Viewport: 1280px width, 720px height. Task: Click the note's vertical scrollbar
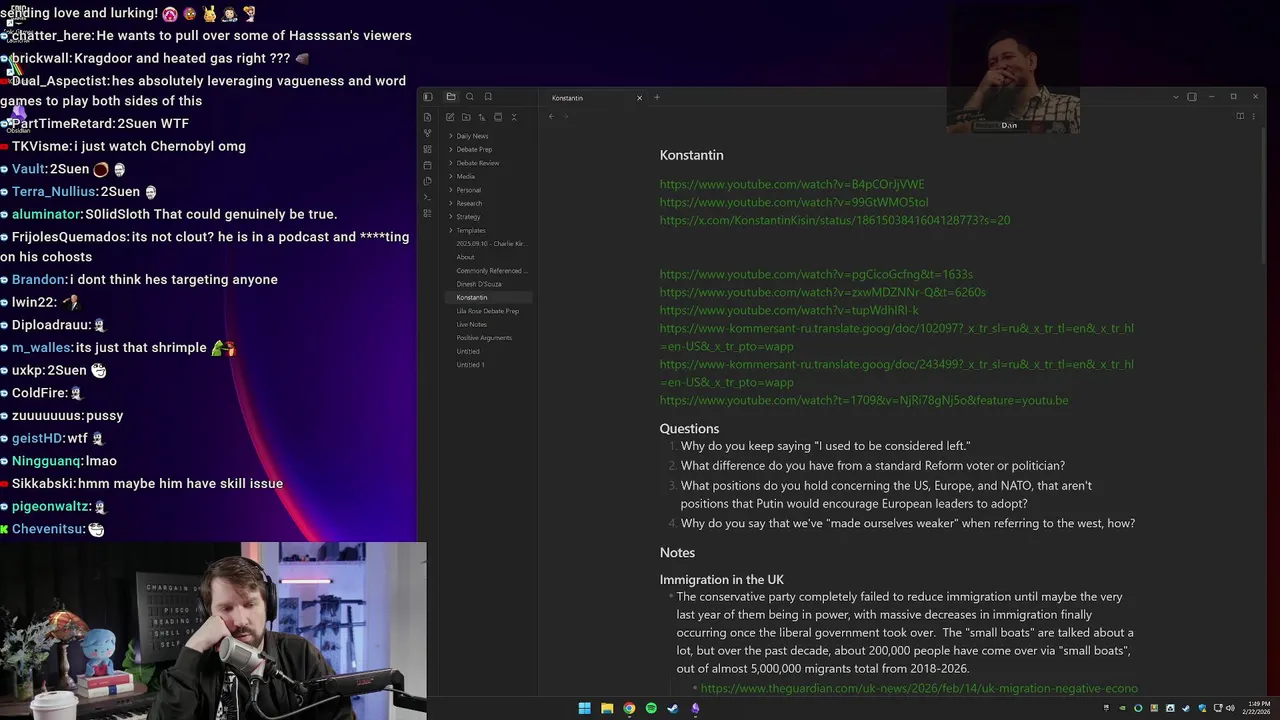(x=1263, y=190)
